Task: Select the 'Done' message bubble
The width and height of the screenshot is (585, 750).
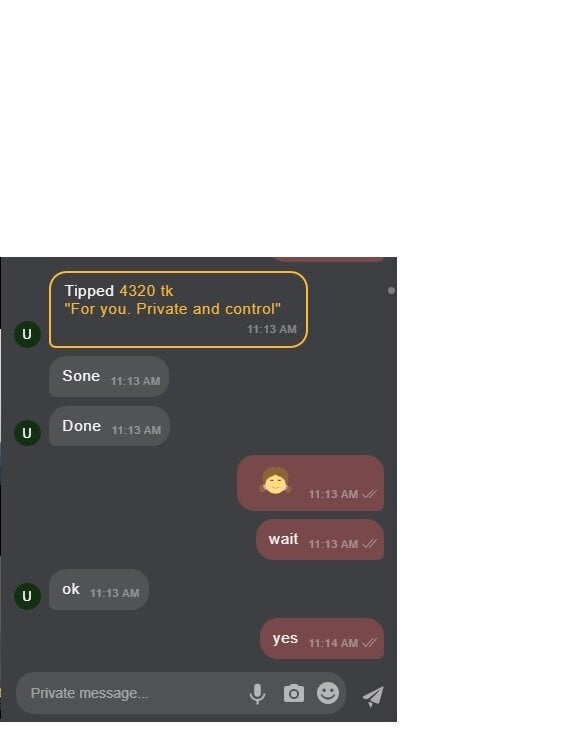Action: pyautogui.click(x=109, y=426)
